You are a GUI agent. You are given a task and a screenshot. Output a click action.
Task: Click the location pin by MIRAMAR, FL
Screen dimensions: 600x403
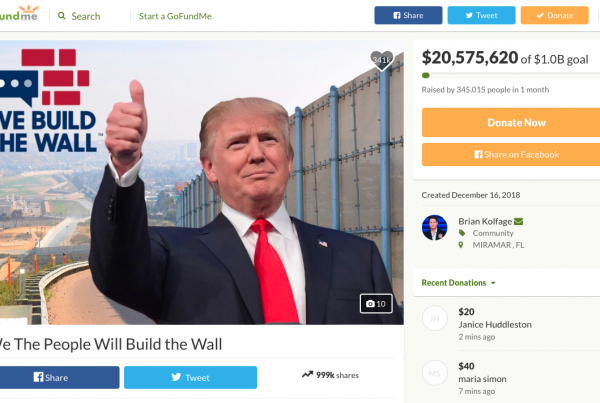click(461, 245)
